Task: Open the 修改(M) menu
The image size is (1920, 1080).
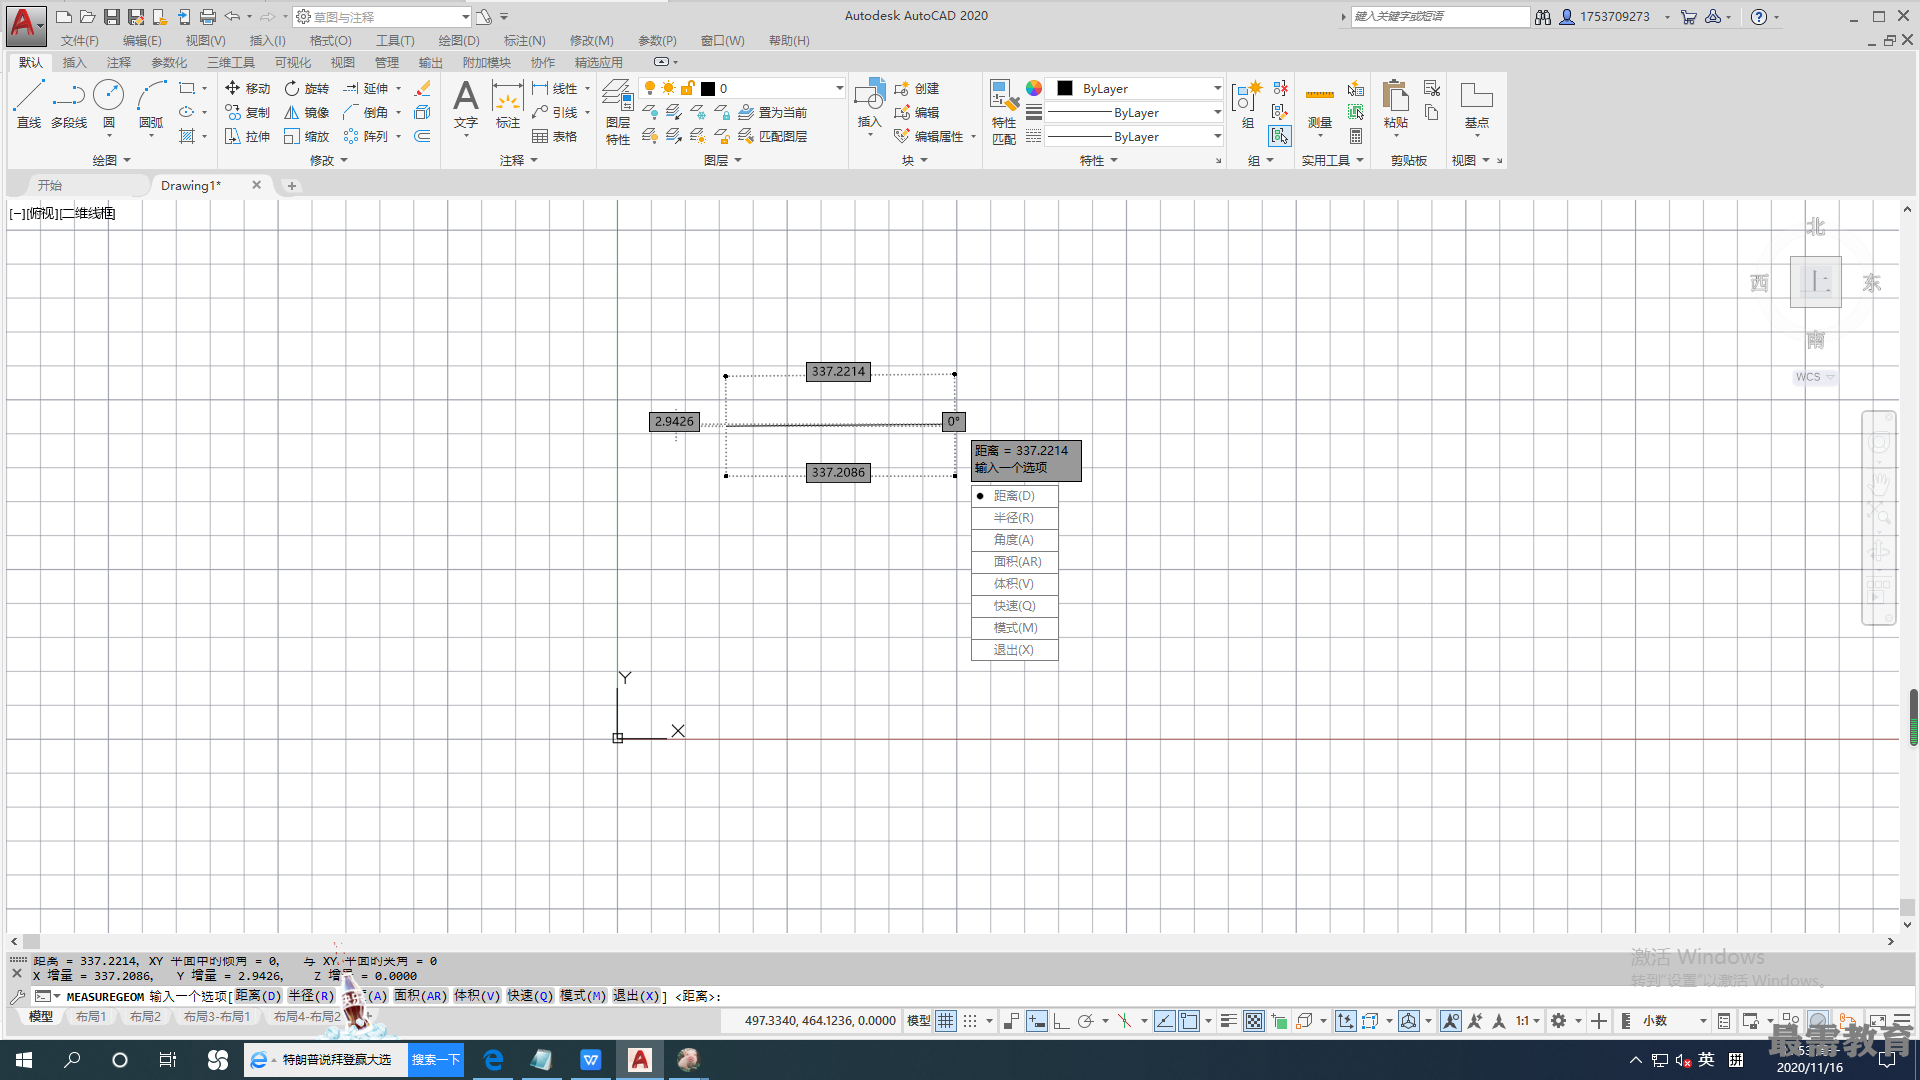Action: pos(592,41)
